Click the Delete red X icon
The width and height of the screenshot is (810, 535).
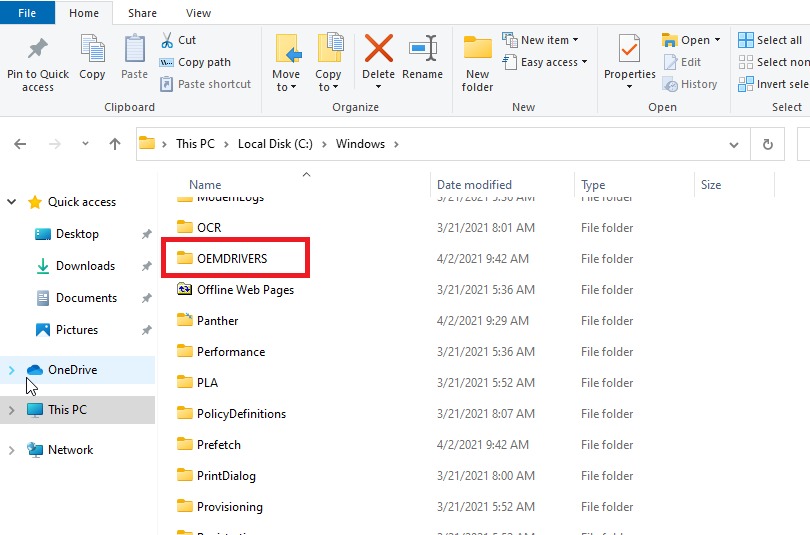click(x=378, y=50)
